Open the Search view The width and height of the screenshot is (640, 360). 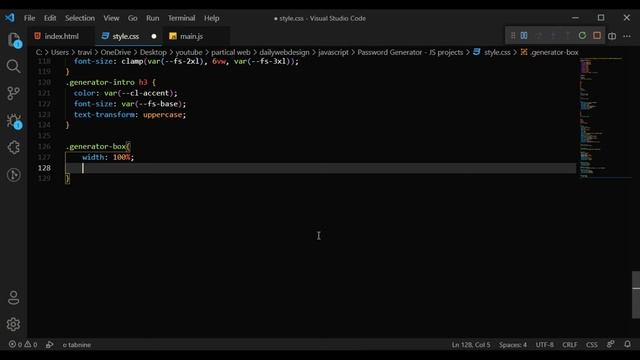[13, 66]
